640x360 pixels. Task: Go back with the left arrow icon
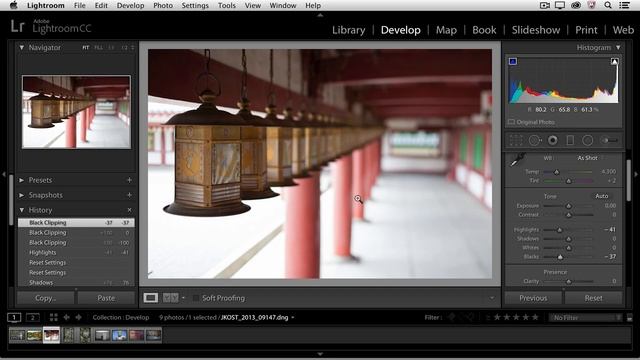coord(66,317)
